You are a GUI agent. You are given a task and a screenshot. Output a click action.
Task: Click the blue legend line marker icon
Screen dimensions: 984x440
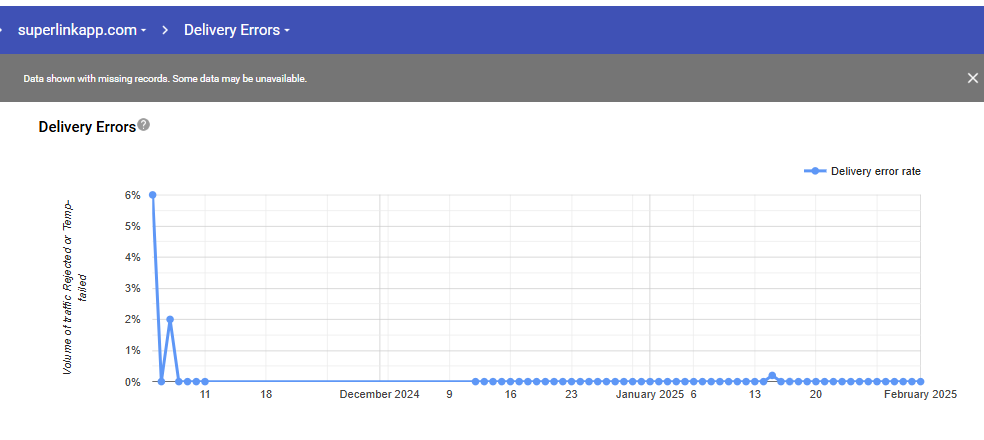(815, 171)
